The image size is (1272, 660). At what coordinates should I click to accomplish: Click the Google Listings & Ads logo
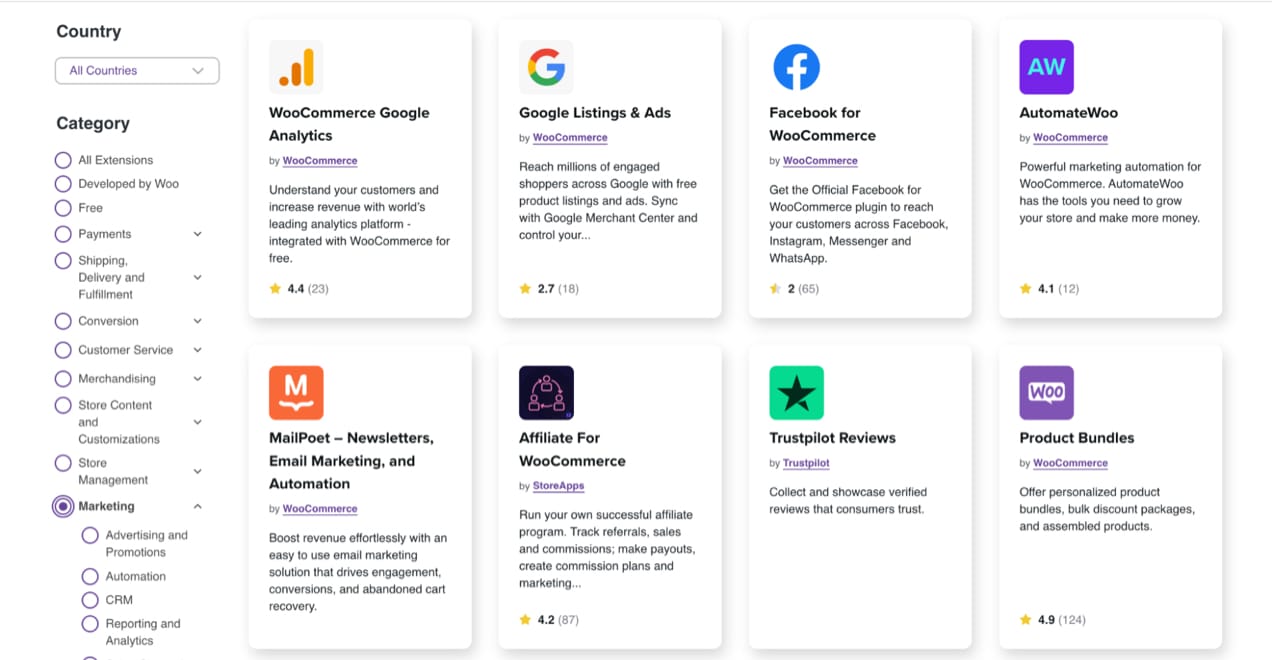pyautogui.click(x=546, y=67)
